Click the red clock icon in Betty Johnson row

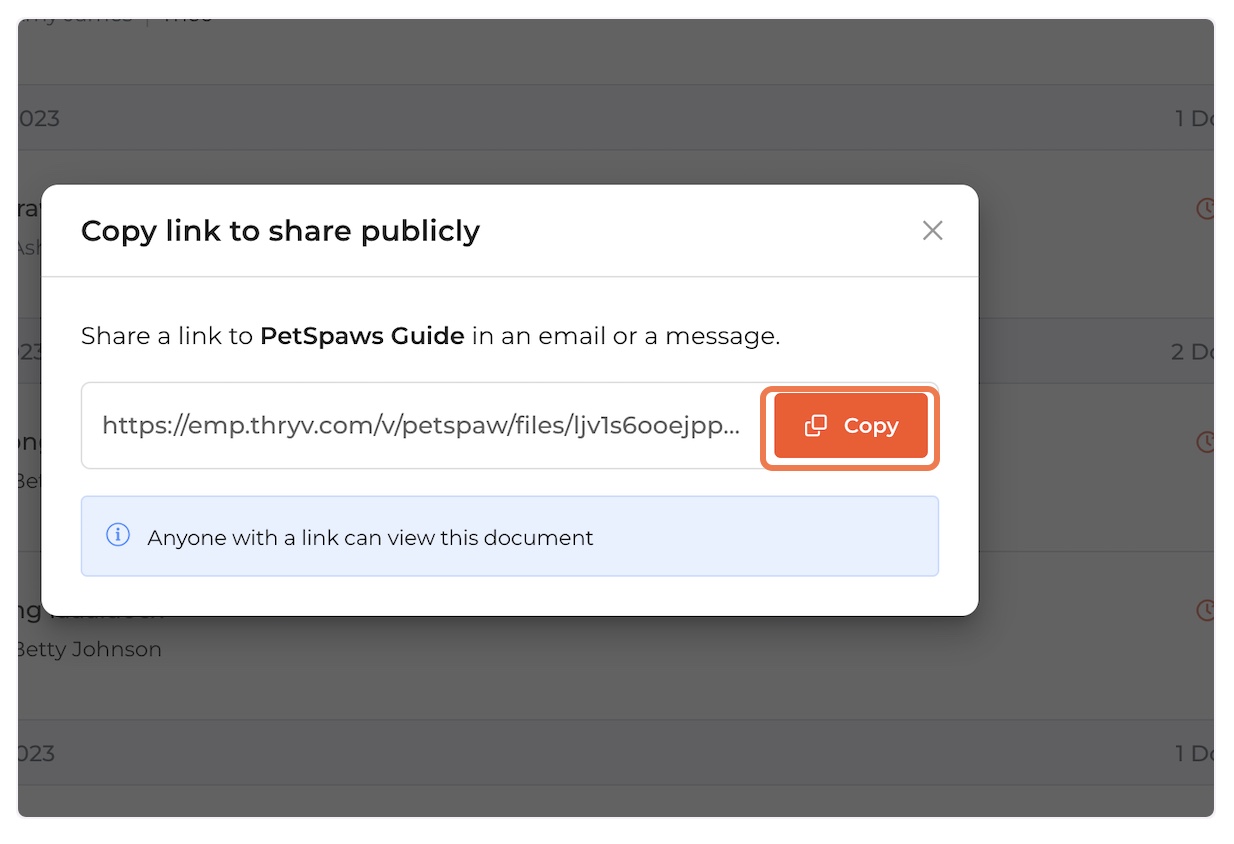1205,609
